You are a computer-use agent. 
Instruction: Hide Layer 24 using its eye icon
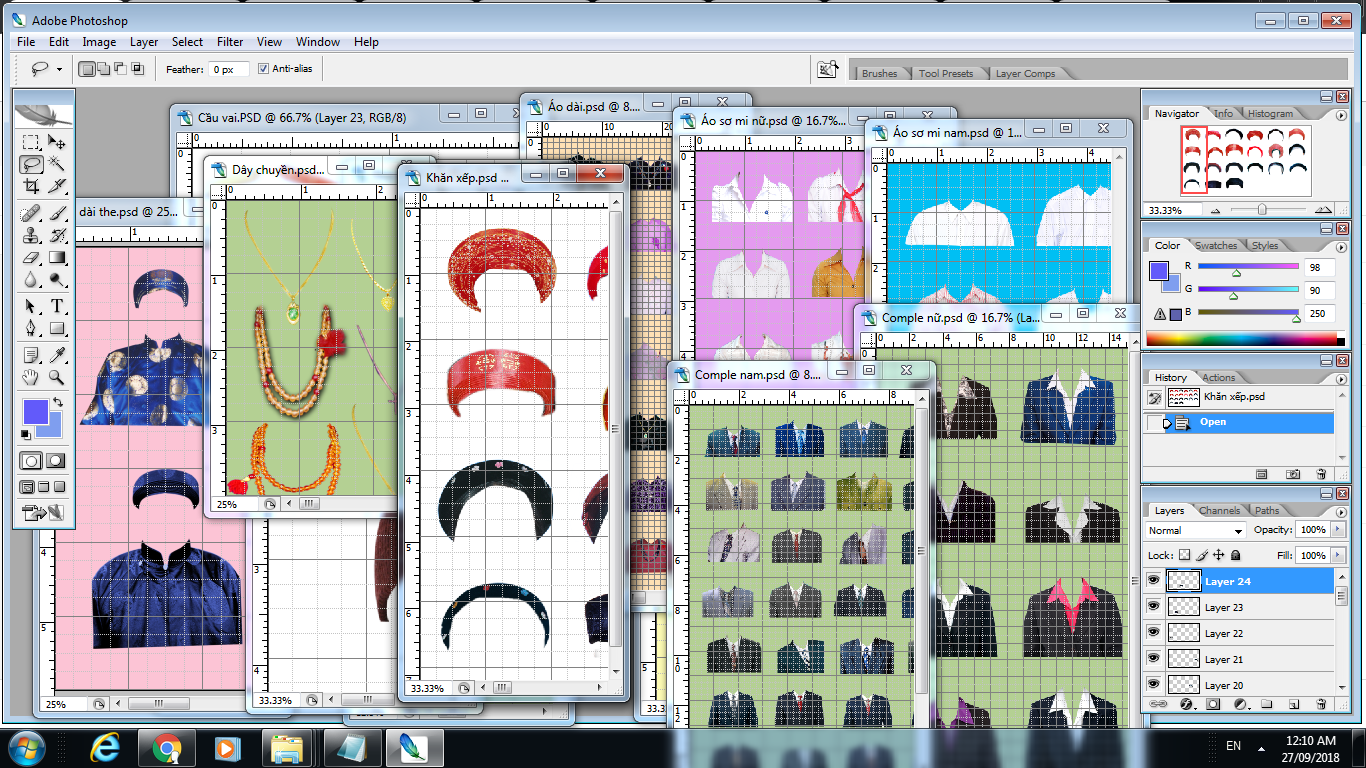[1153, 581]
